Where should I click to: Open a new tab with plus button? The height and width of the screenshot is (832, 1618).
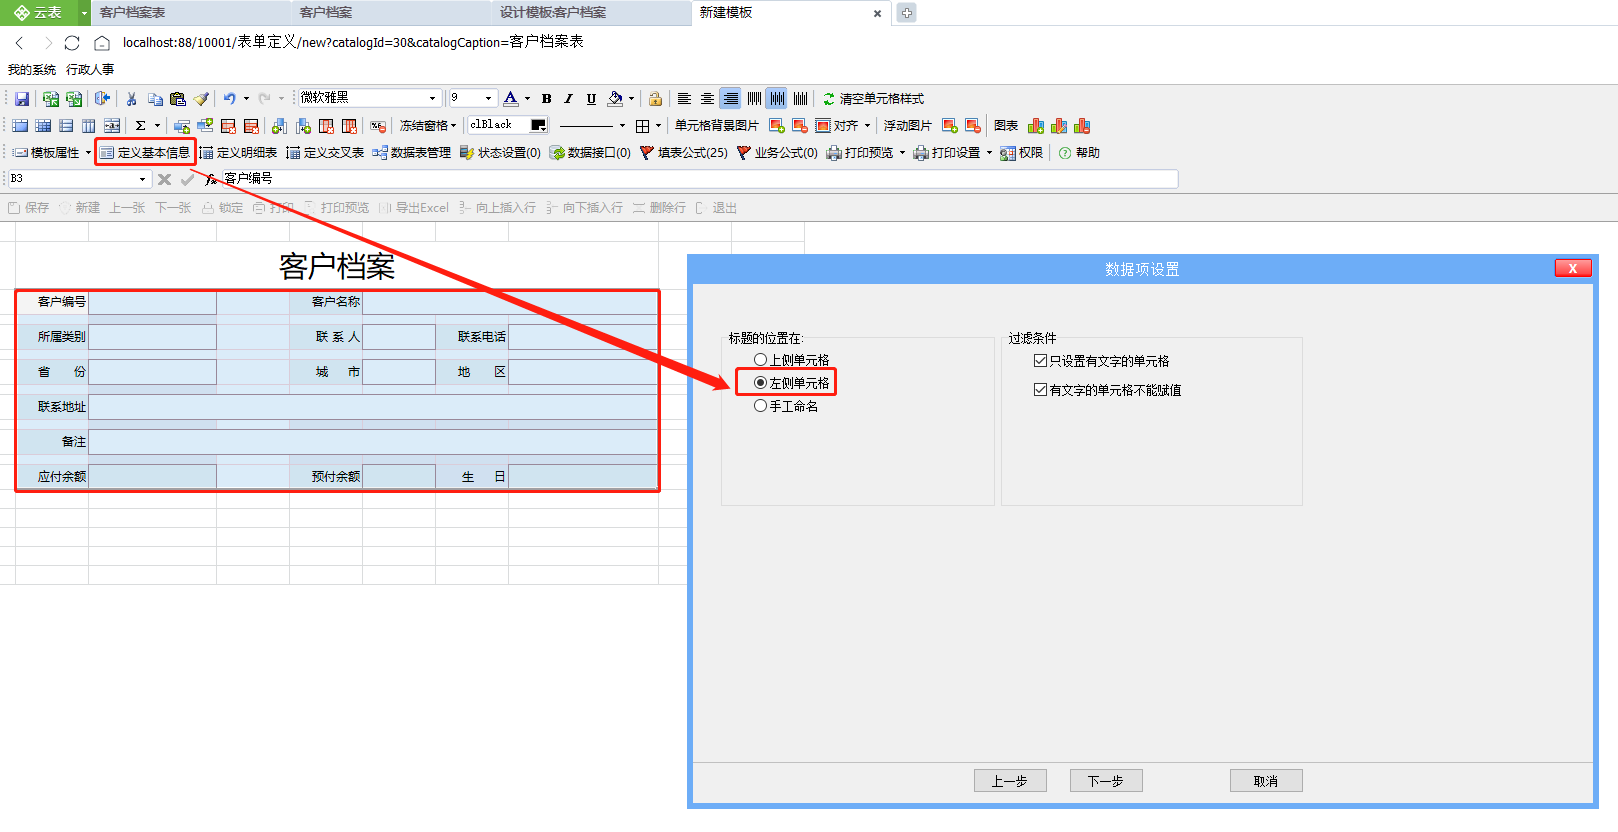[906, 13]
